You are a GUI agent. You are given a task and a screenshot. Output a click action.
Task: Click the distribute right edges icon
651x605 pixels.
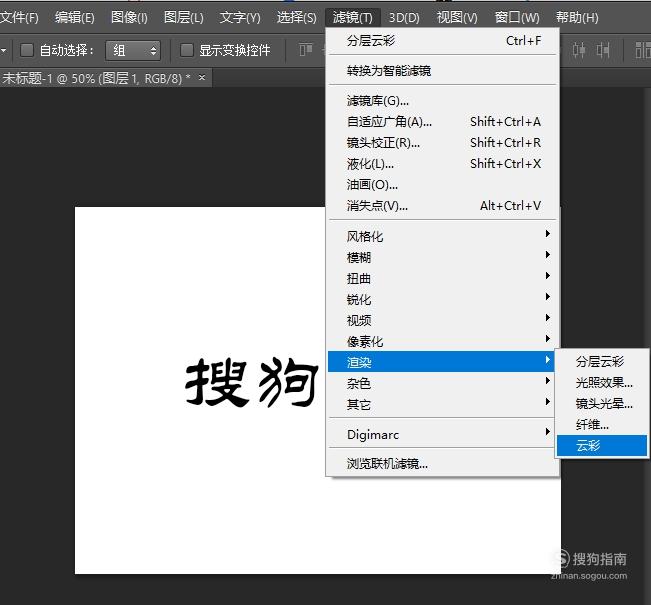[603, 50]
